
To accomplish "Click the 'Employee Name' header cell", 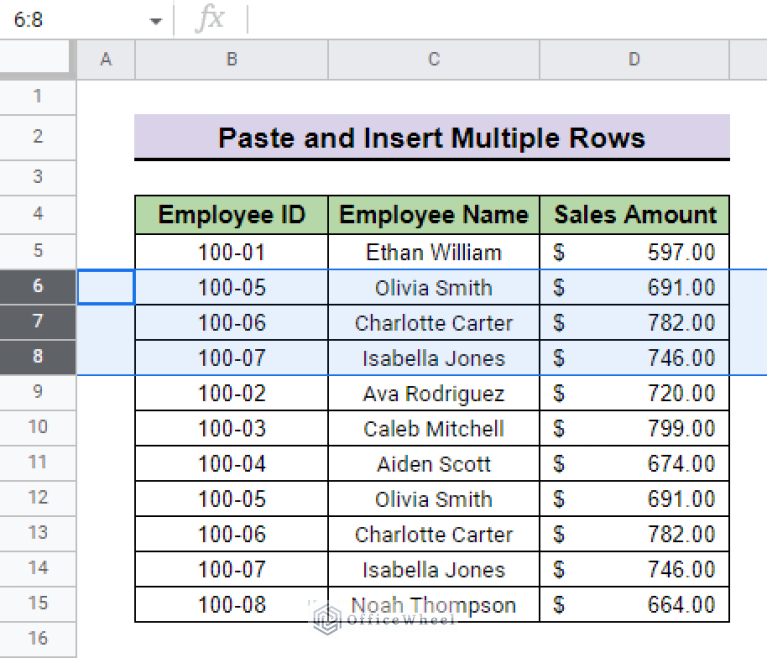I will (434, 215).
